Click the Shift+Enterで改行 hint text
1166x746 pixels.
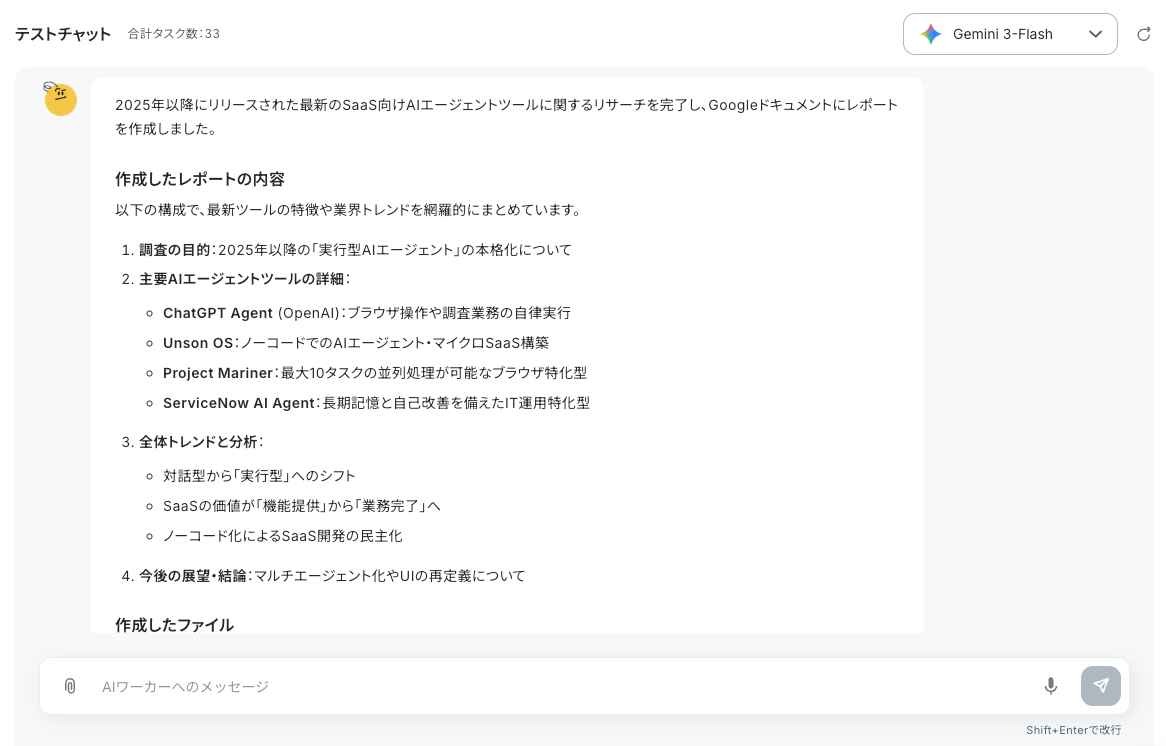tap(1073, 730)
